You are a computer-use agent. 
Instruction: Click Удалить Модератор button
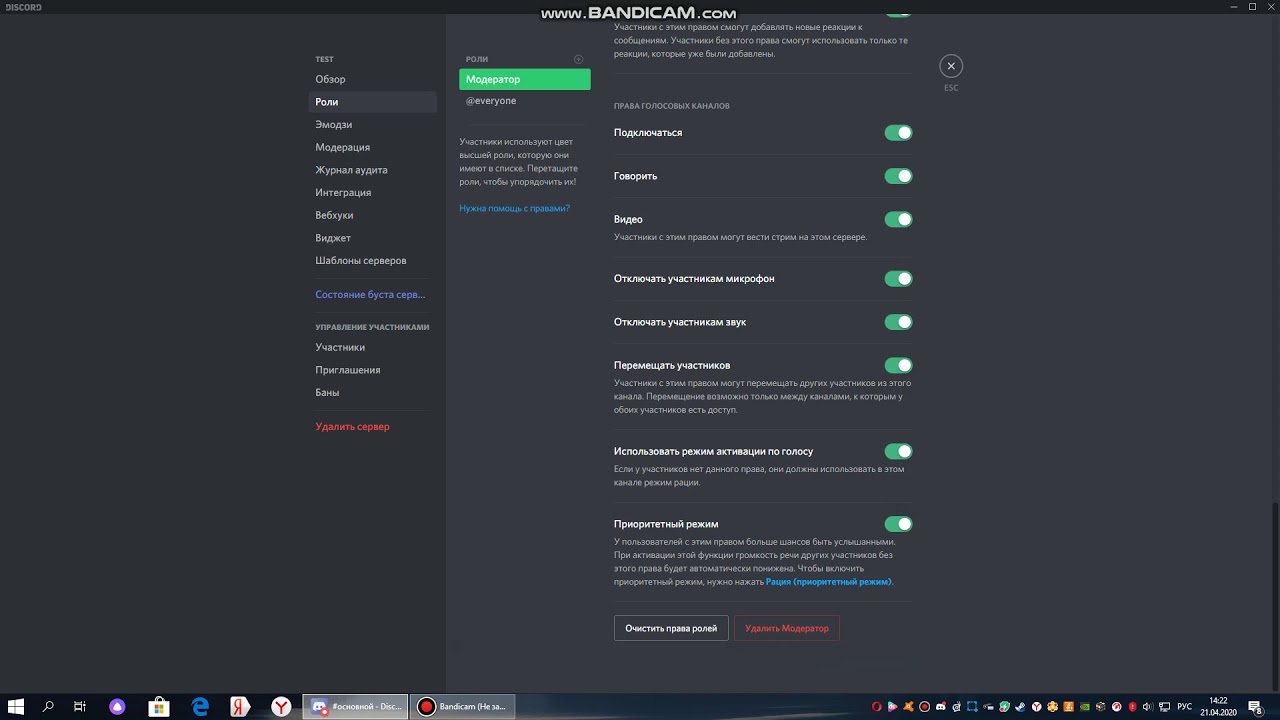click(787, 628)
